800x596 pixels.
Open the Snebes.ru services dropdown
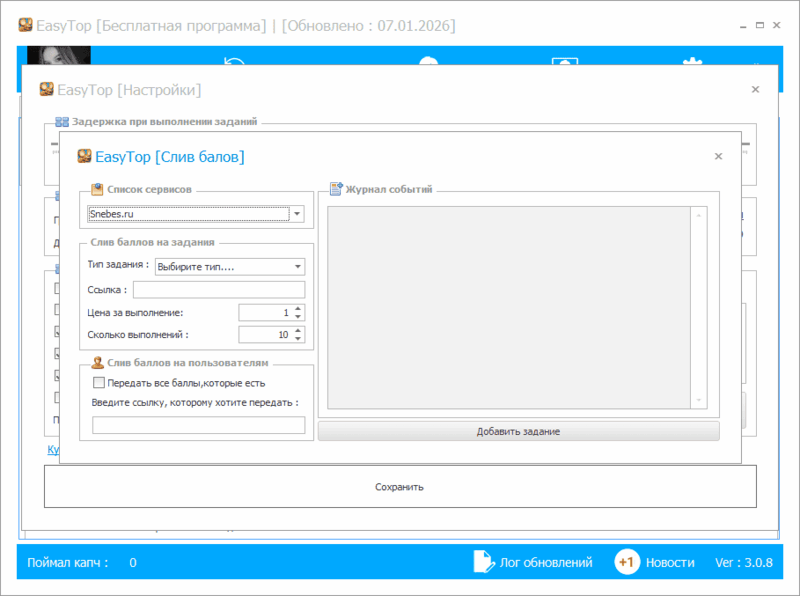(297, 214)
